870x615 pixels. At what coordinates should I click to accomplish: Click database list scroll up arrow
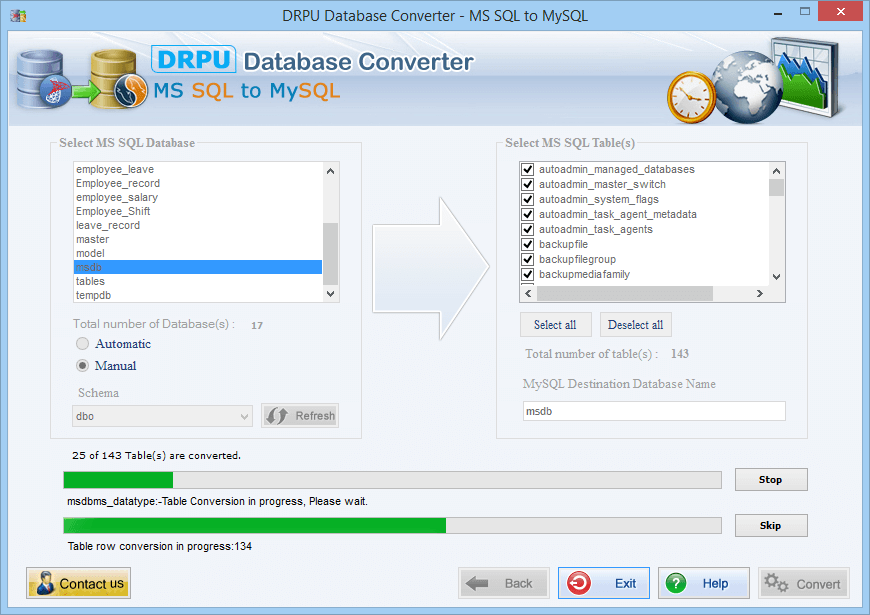331,171
